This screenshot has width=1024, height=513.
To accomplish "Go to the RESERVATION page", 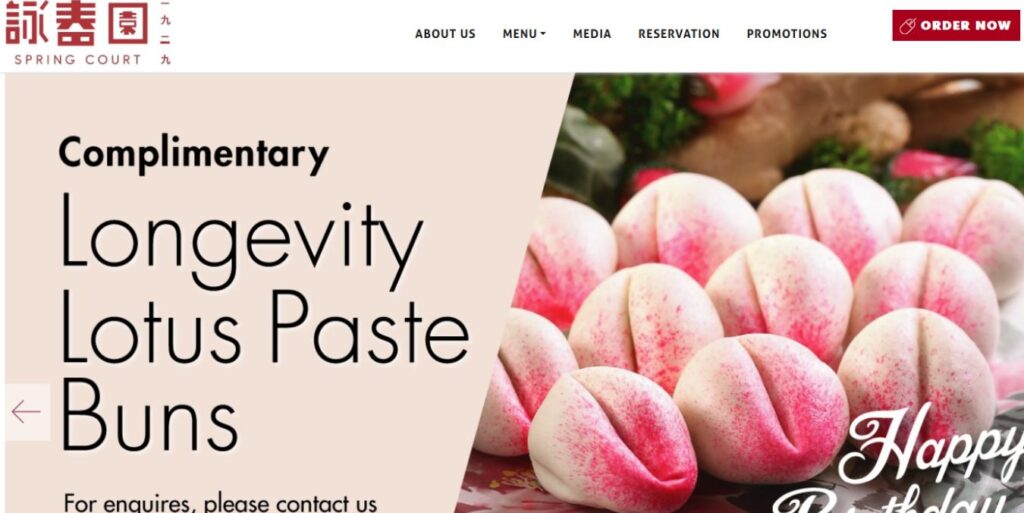I will 679,33.
